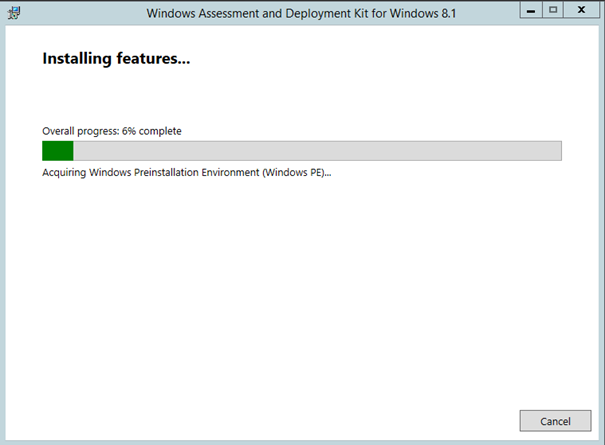Maximize the Deployment Kit installer window
Image resolution: width=605 pixels, height=445 pixels.
(x=553, y=10)
